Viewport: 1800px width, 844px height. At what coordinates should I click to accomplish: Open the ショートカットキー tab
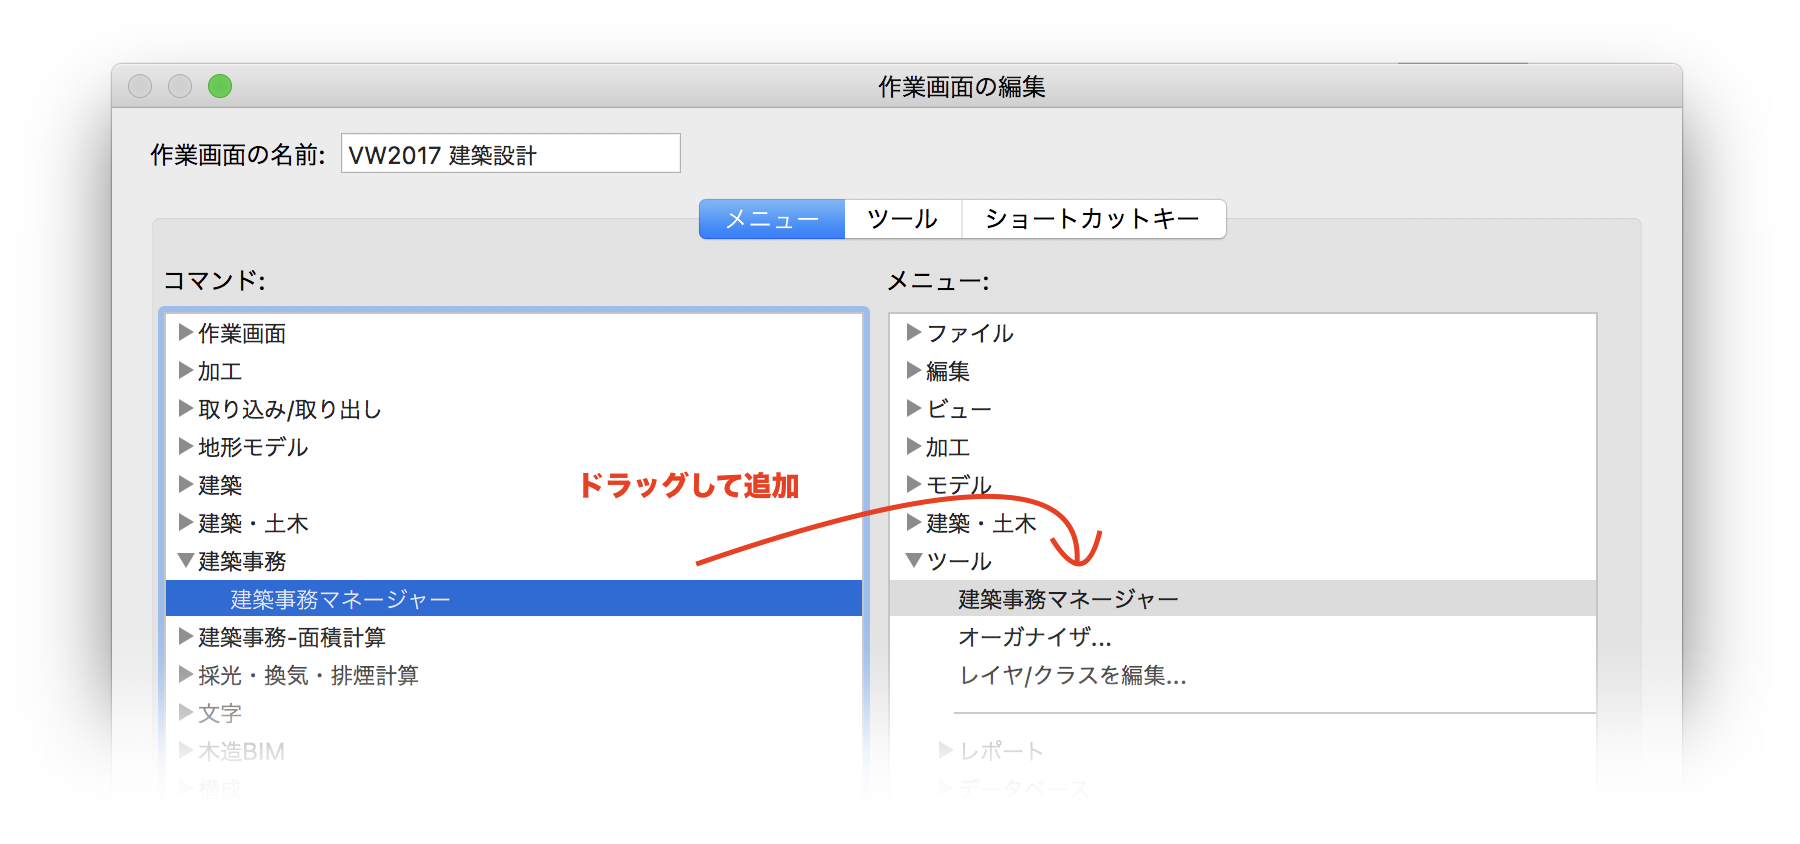(x=1093, y=219)
